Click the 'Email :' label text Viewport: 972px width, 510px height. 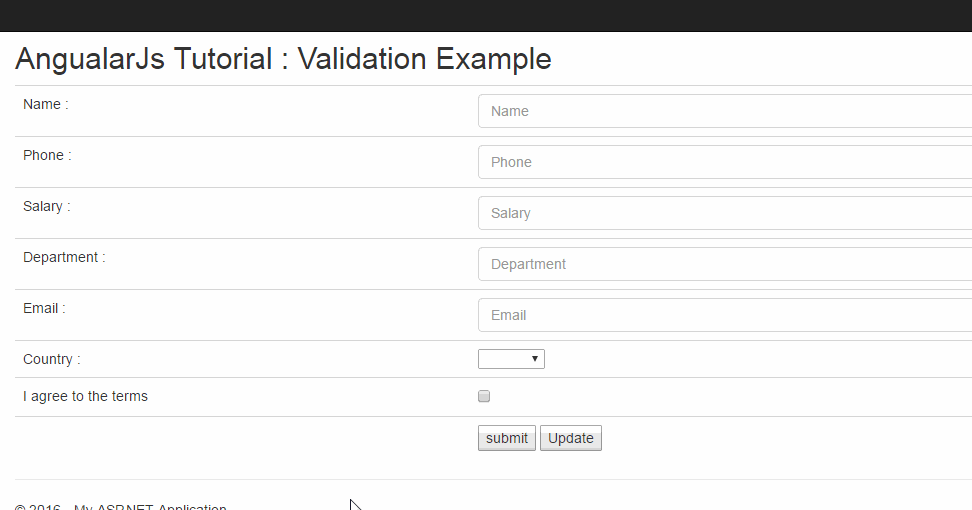click(44, 308)
